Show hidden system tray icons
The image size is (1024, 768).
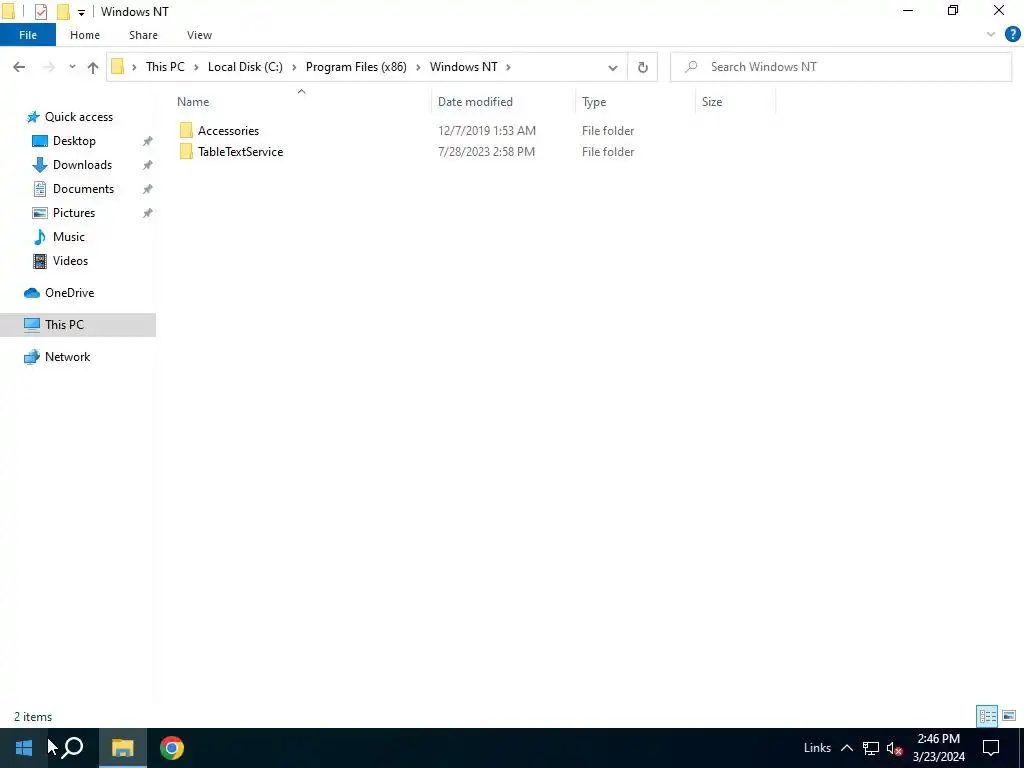(x=846, y=748)
